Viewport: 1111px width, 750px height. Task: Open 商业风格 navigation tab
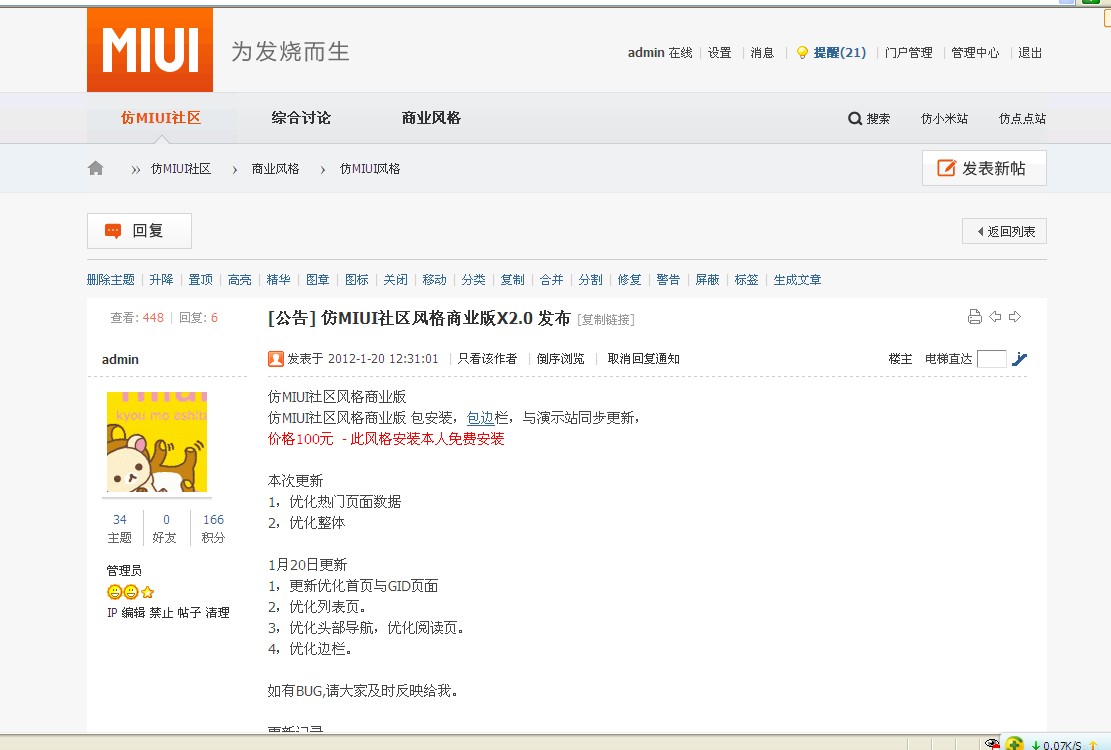(431, 118)
